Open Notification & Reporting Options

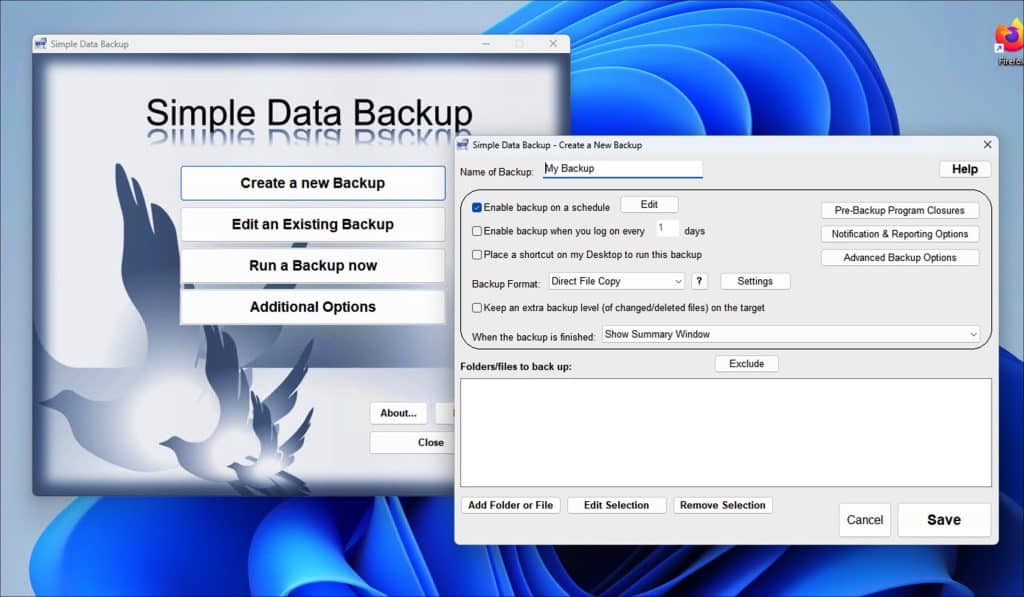[899, 234]
